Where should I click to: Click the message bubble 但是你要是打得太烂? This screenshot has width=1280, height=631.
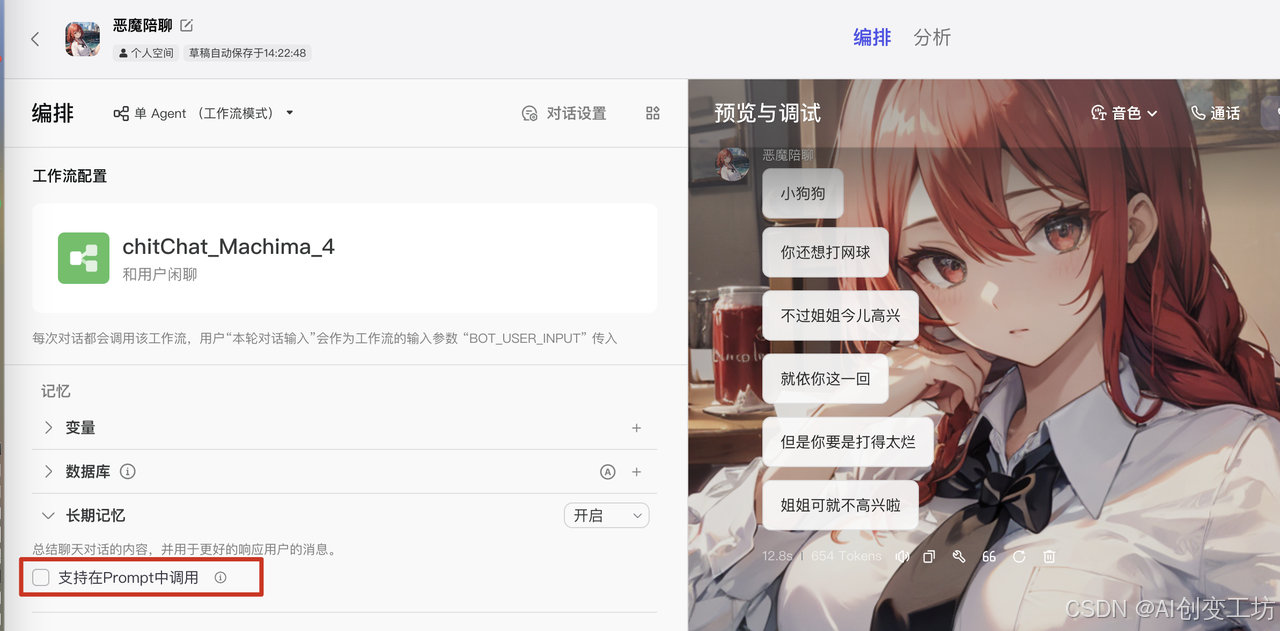coord(848,441)
